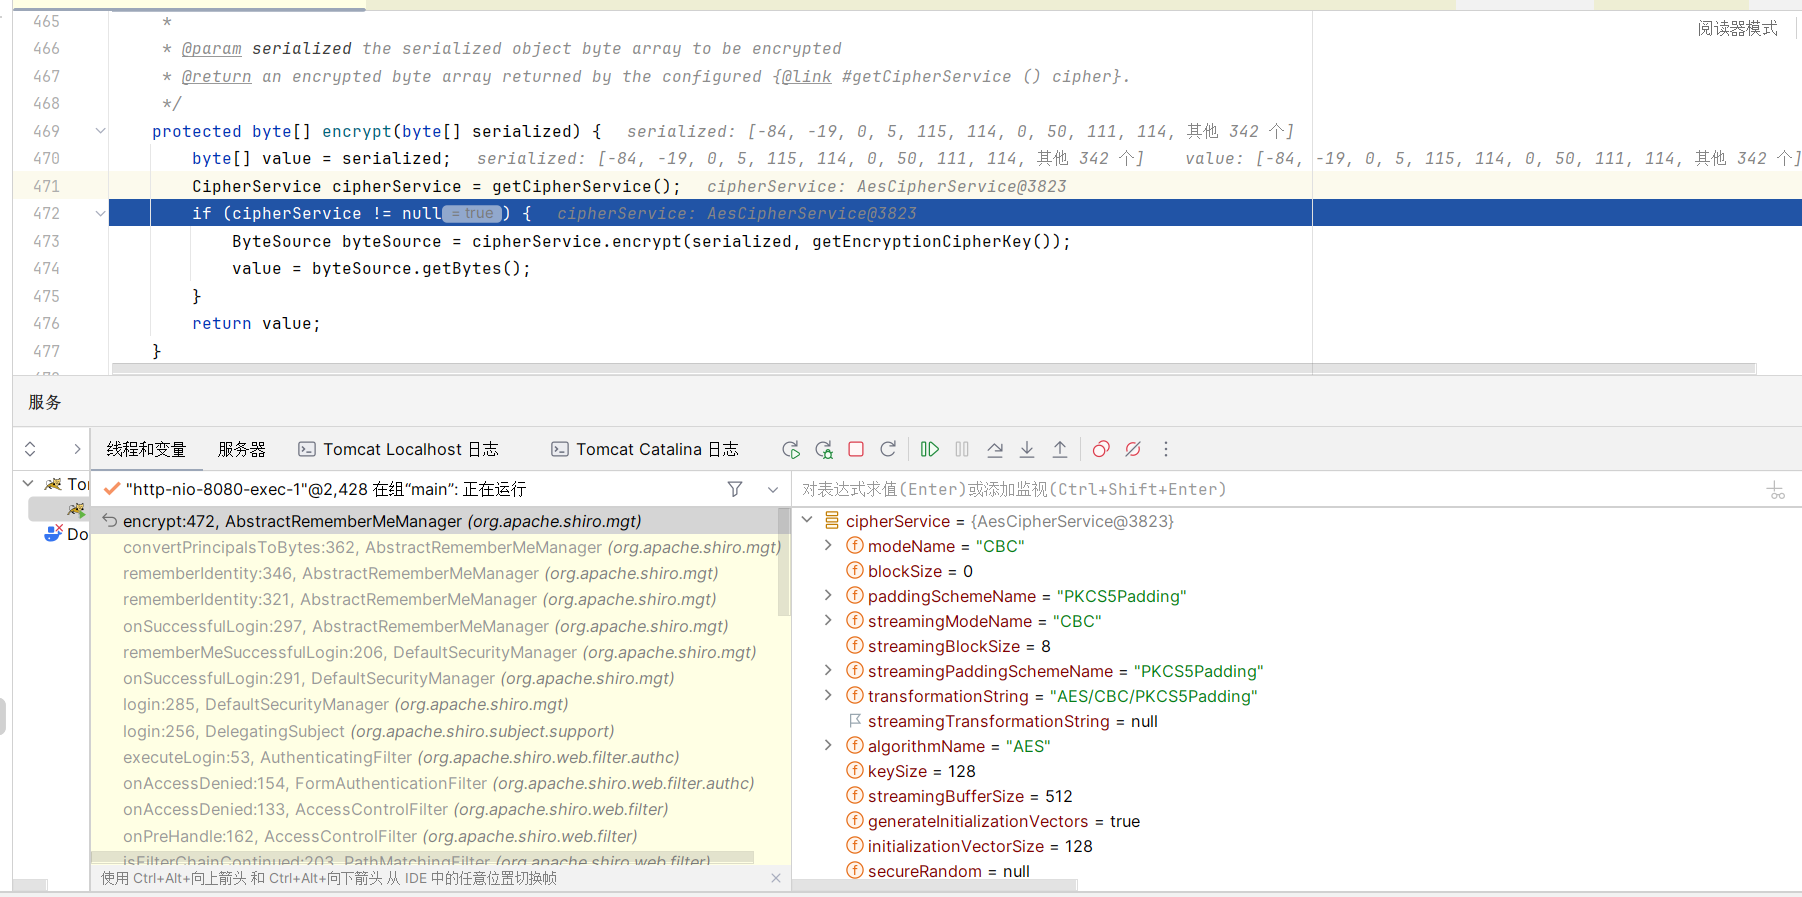Collapse the Tomcat node in services tree

point(28,483)
